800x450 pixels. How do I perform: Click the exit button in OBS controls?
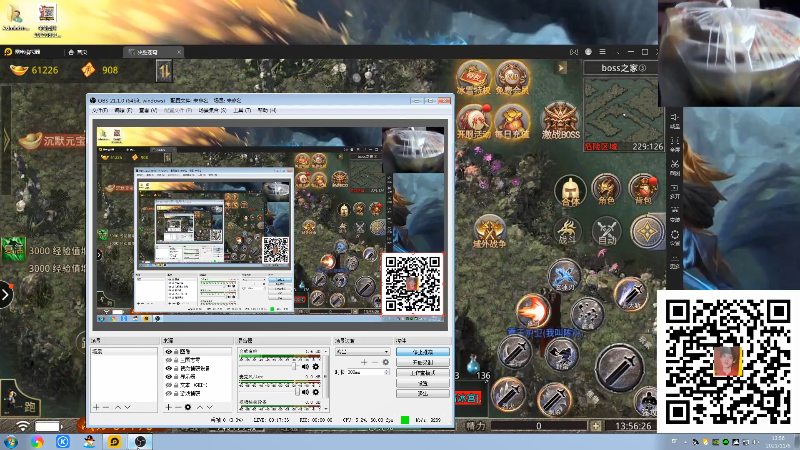coord(423,393)
